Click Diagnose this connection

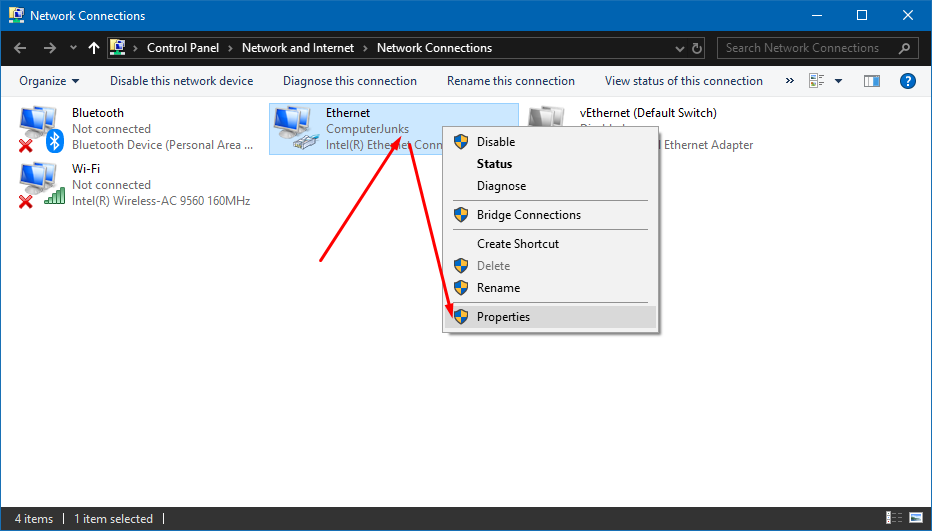[350, 81]
